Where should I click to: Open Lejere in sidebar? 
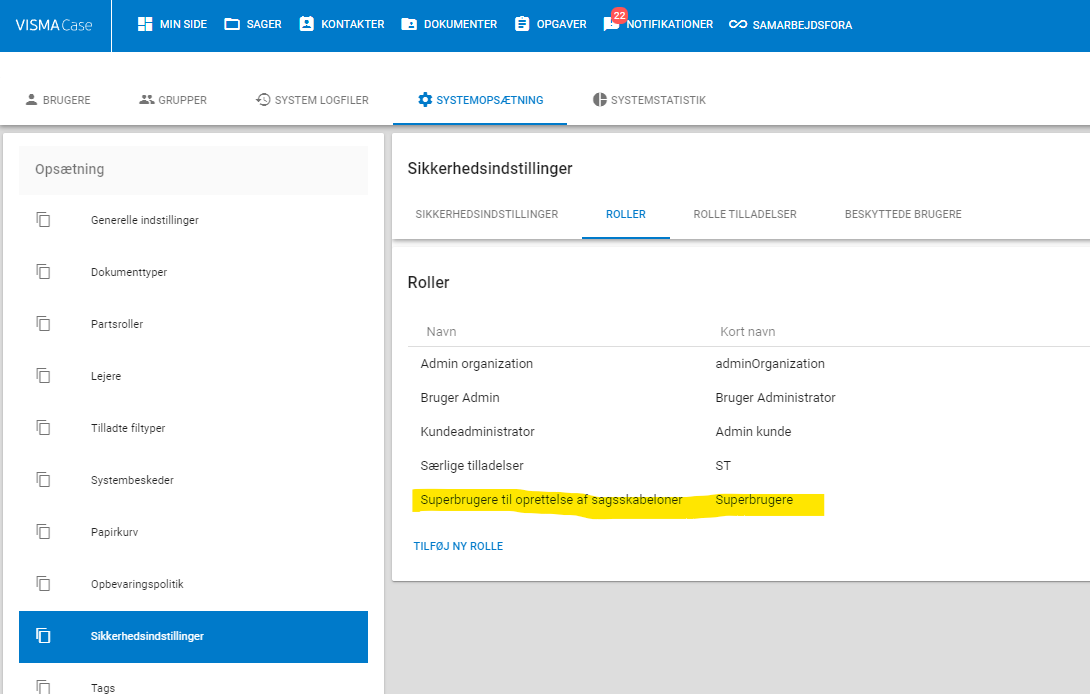tap(193, 376)
